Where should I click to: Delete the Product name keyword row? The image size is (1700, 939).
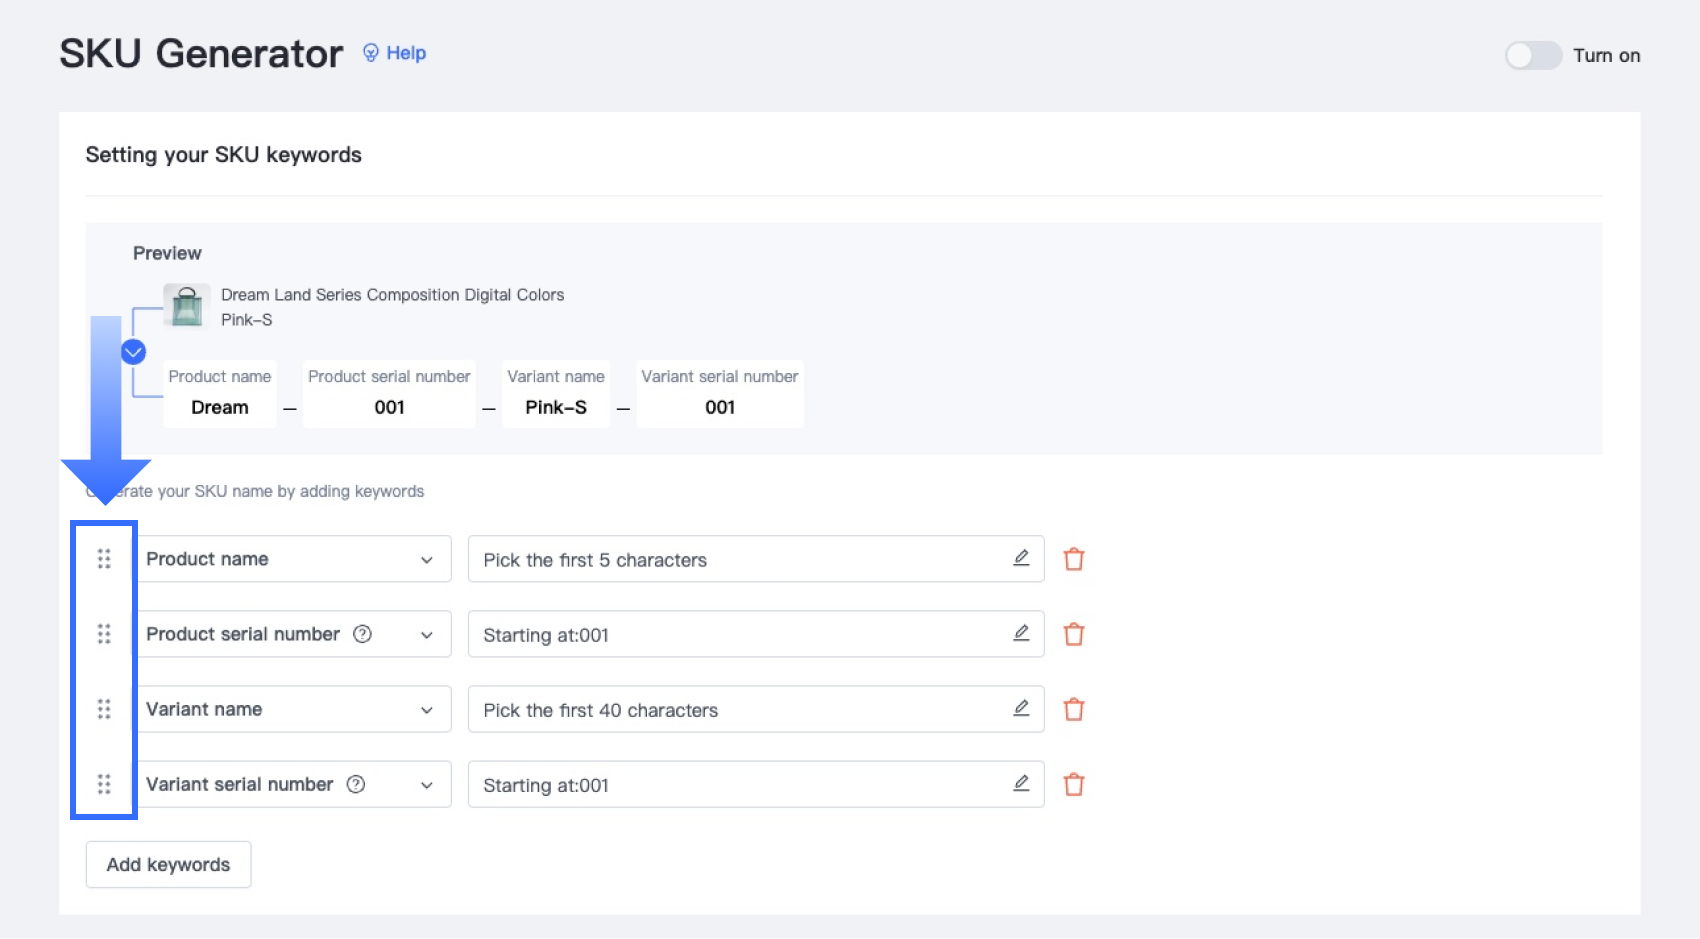1074,559
